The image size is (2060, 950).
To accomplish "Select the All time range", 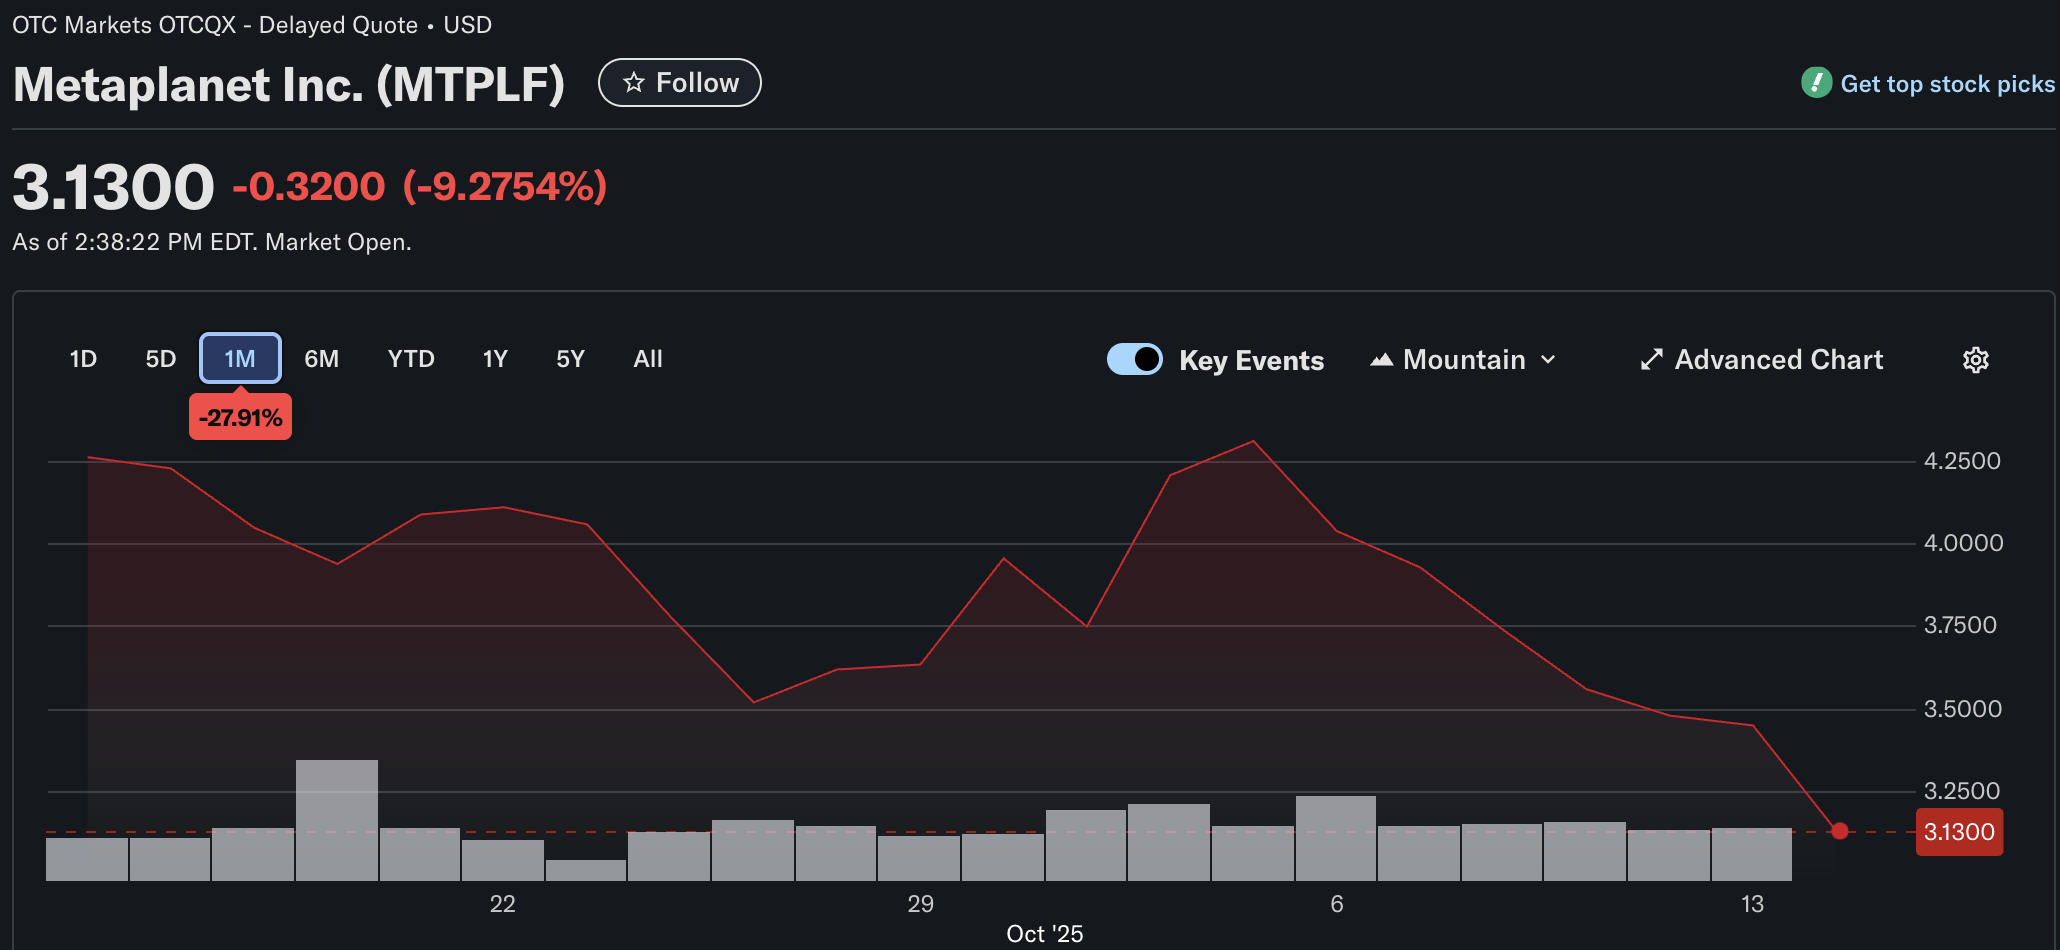I will 648,359.
